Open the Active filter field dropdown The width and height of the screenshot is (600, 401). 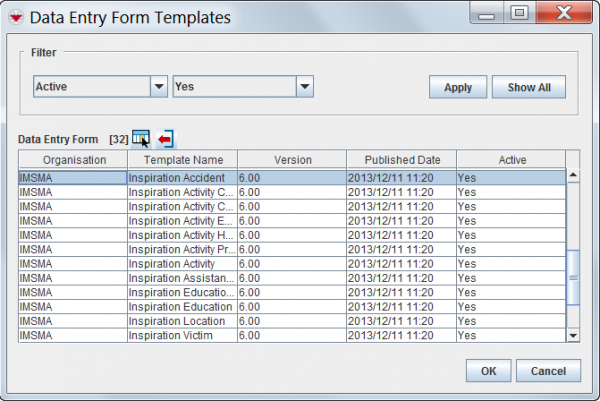point(158,87)
